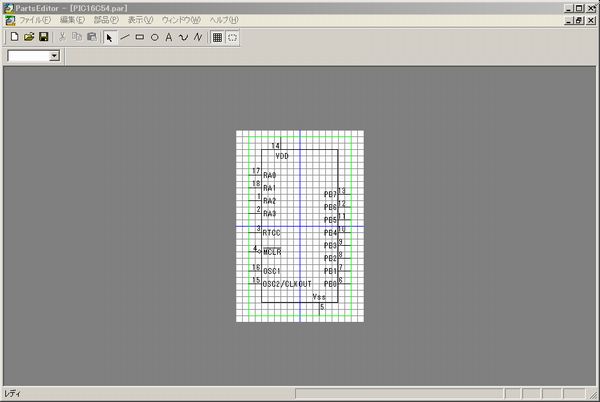Click the PB2 pin label

point(330,258)
